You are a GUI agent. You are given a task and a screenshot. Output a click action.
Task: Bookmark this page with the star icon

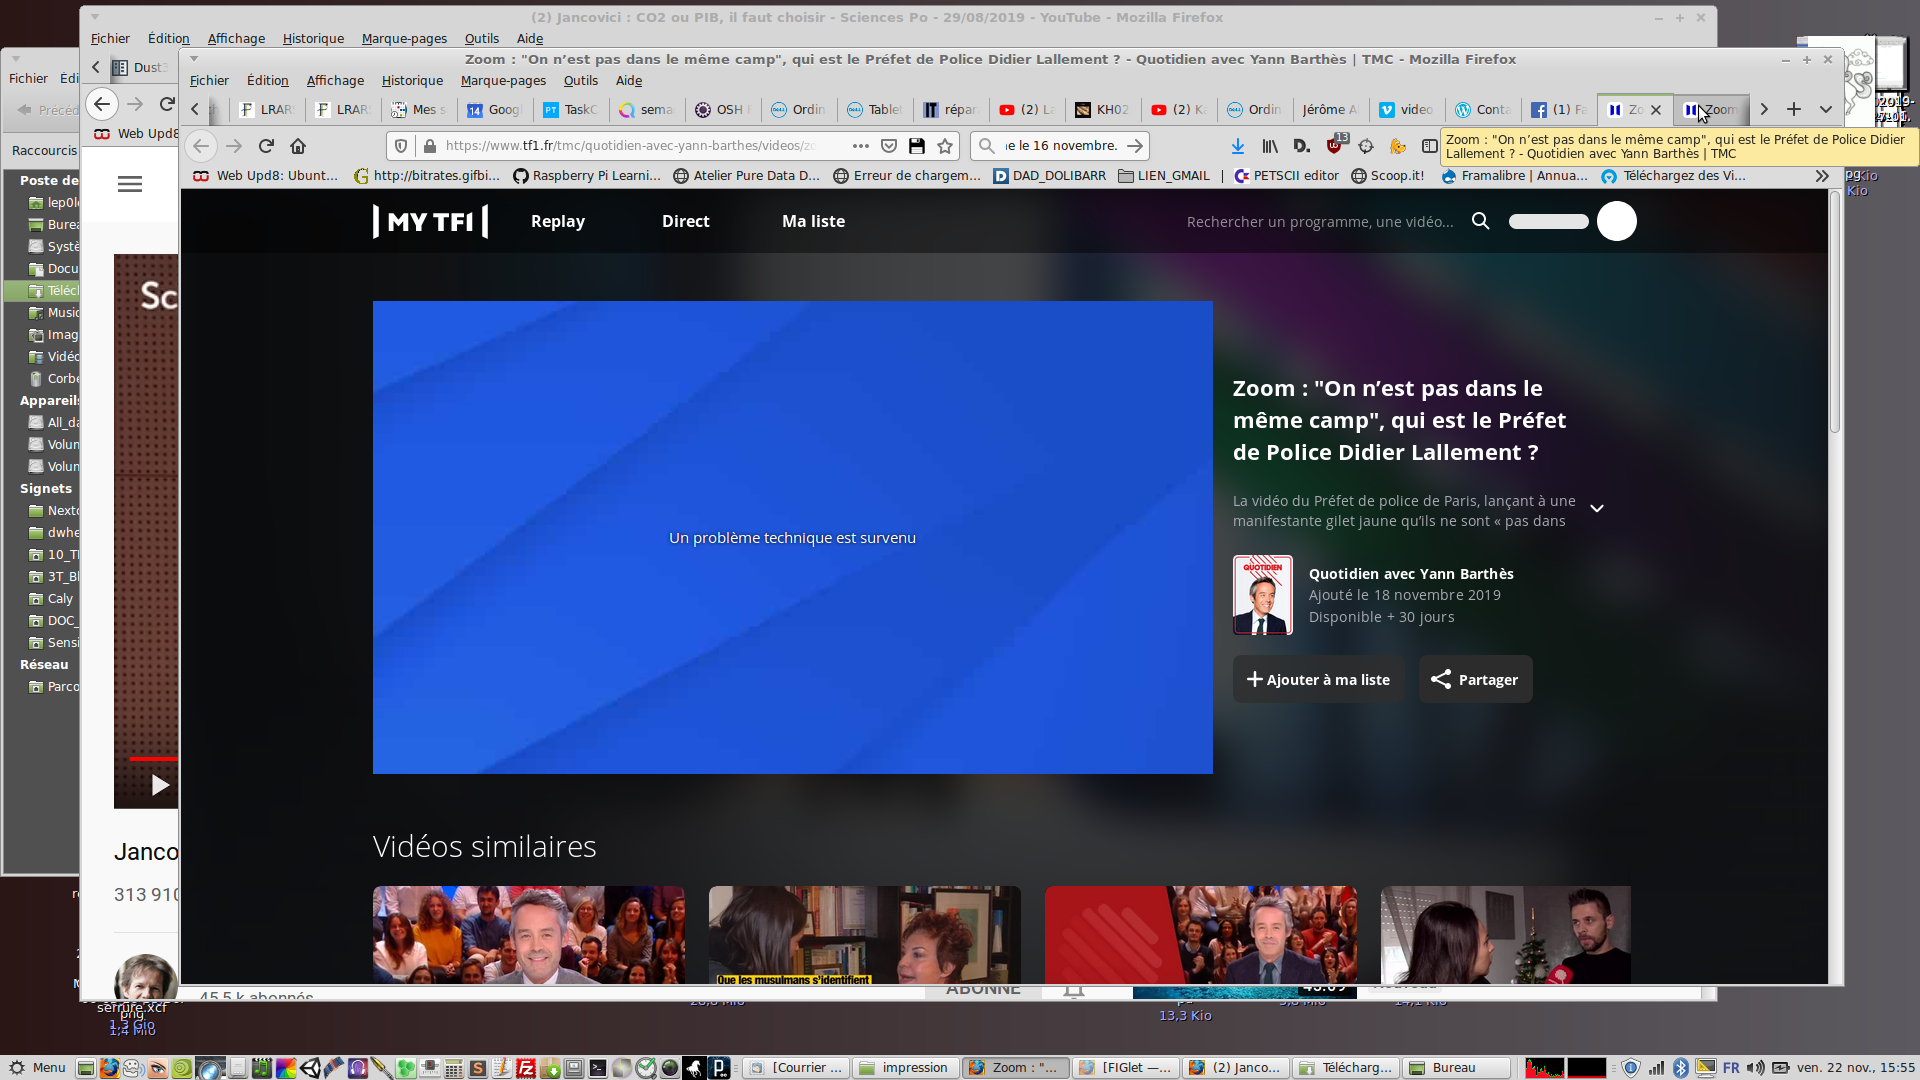click(945, 146)
